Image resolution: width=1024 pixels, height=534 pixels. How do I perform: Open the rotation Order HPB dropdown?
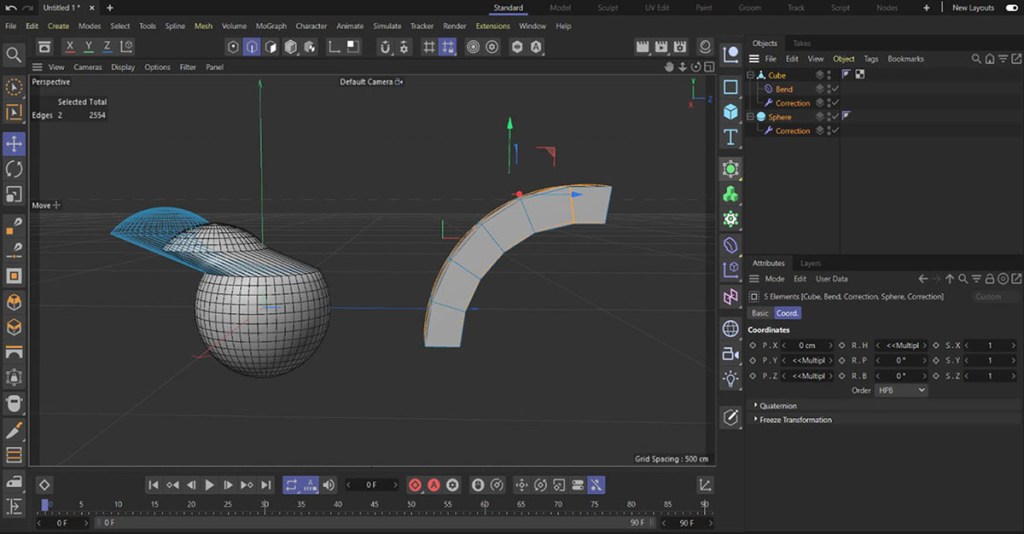point(900,390)
